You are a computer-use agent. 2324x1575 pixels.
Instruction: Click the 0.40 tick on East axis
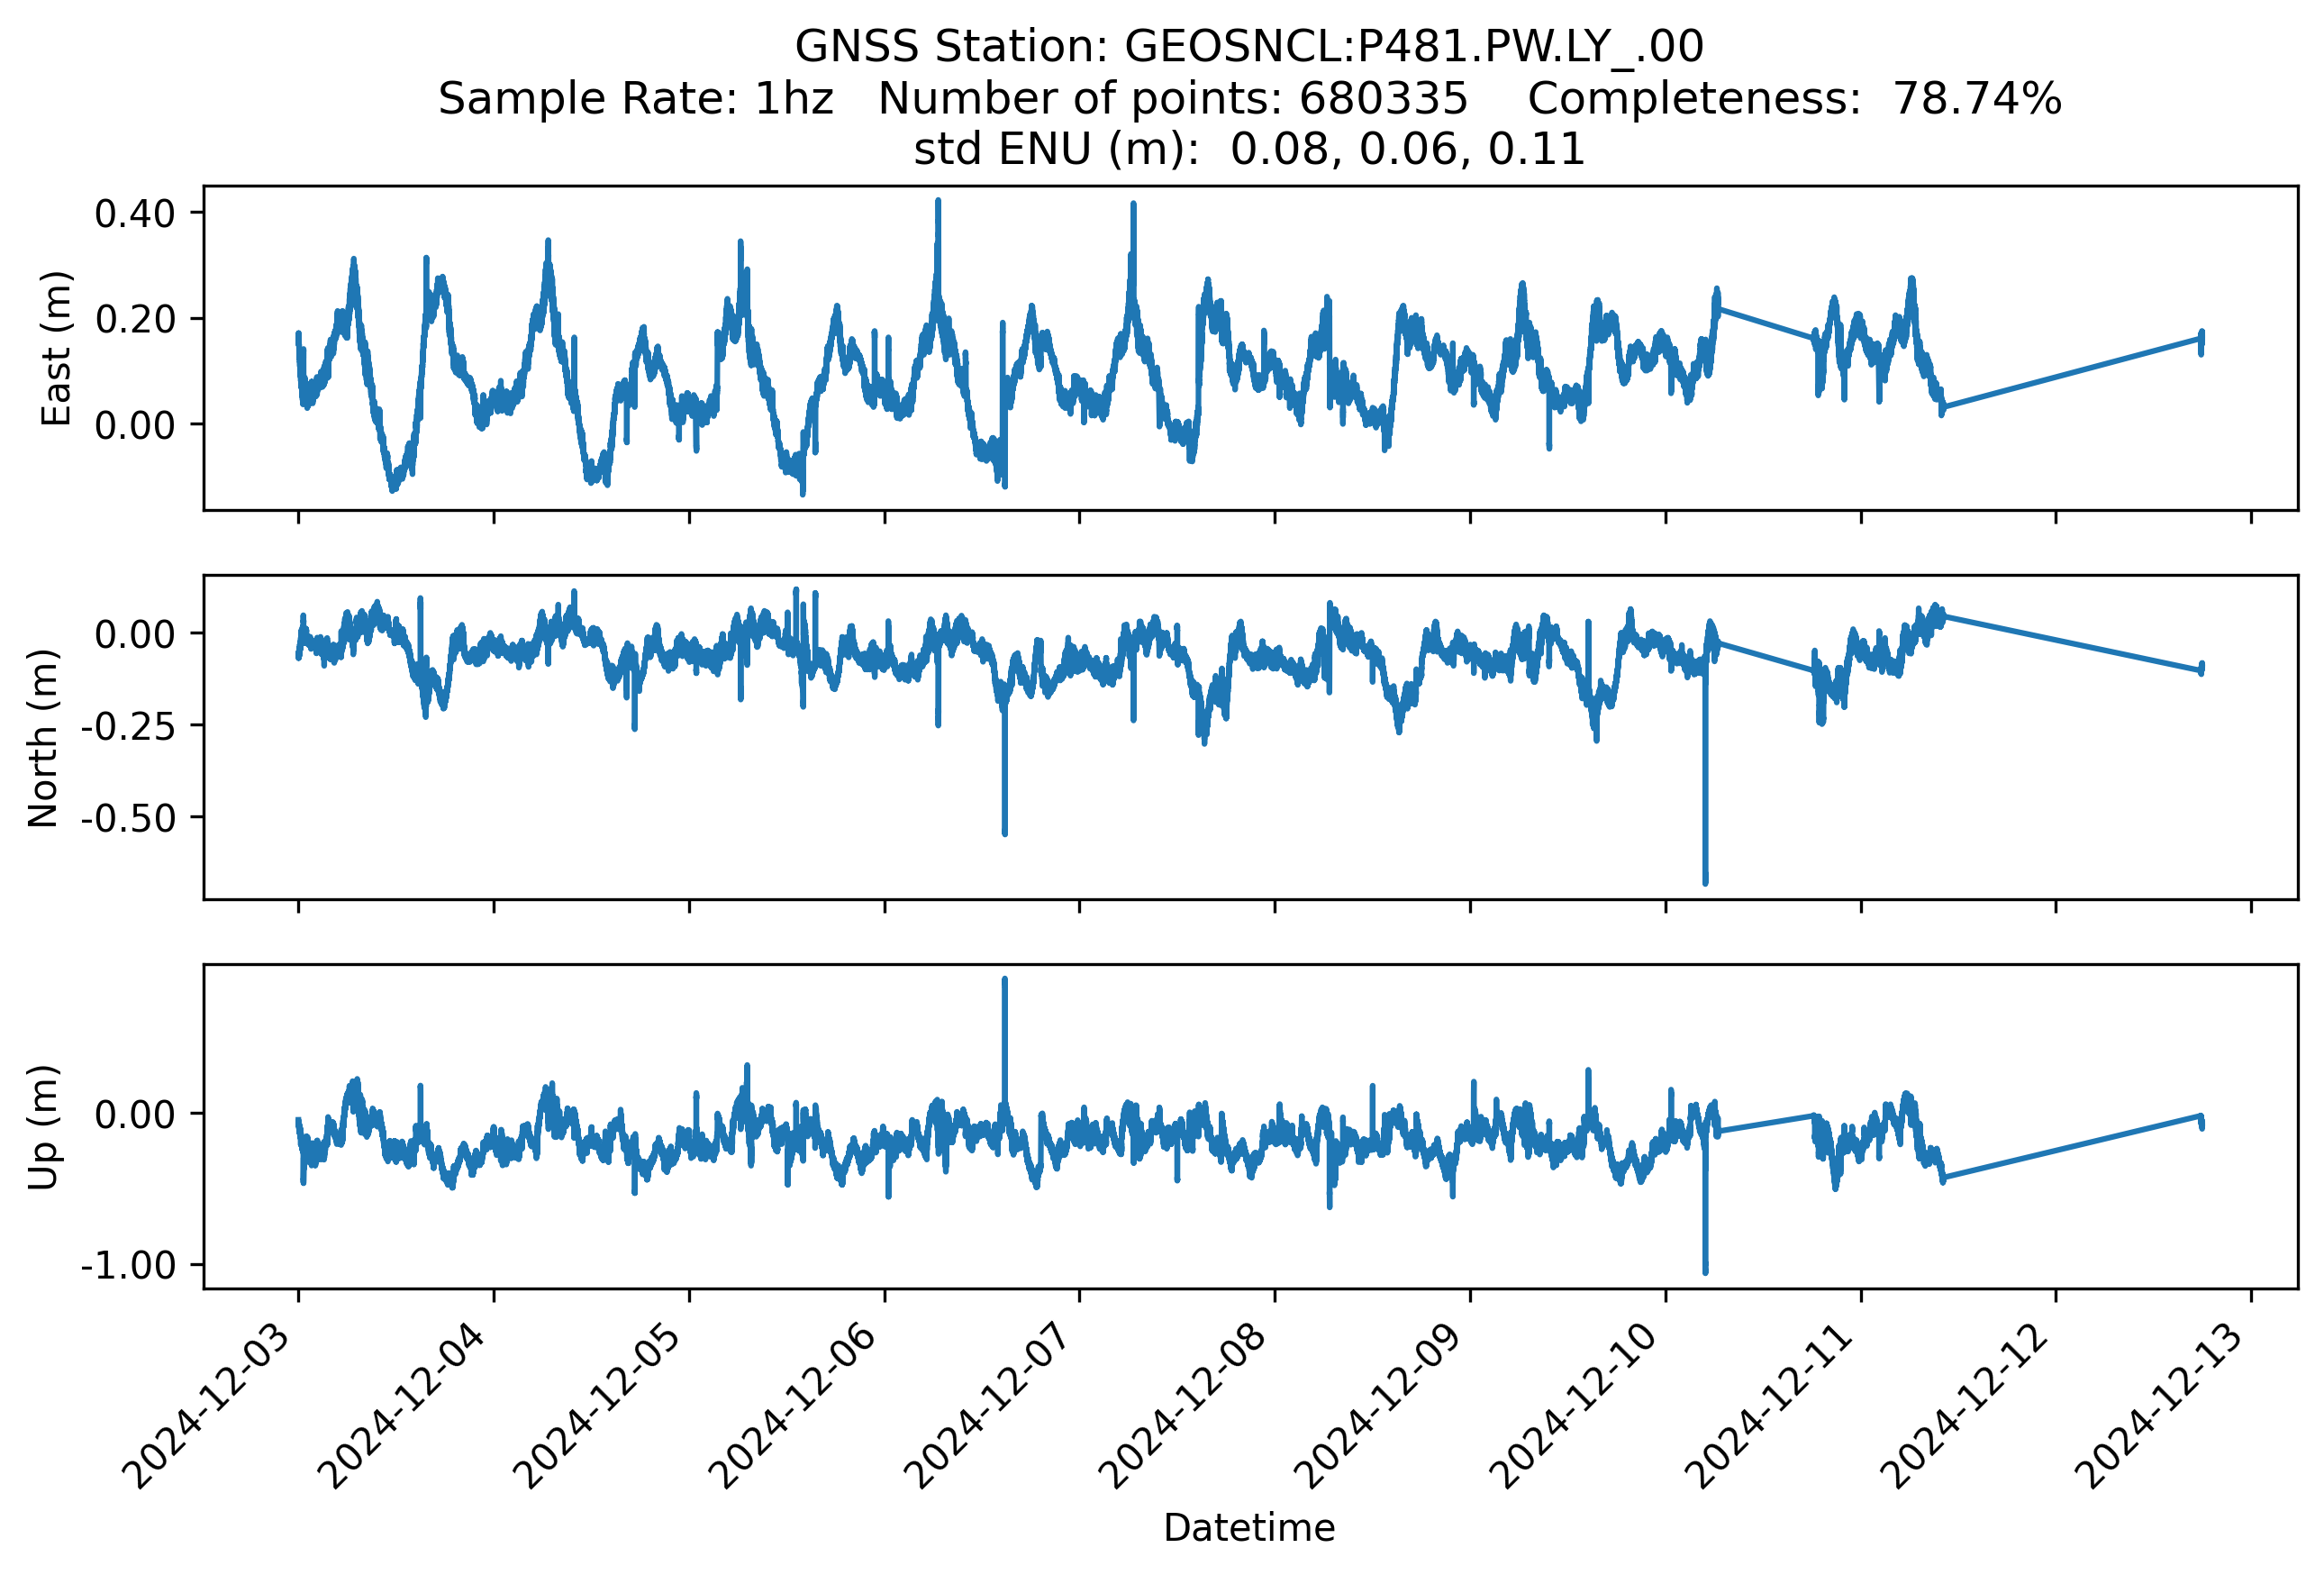(135, 214)
